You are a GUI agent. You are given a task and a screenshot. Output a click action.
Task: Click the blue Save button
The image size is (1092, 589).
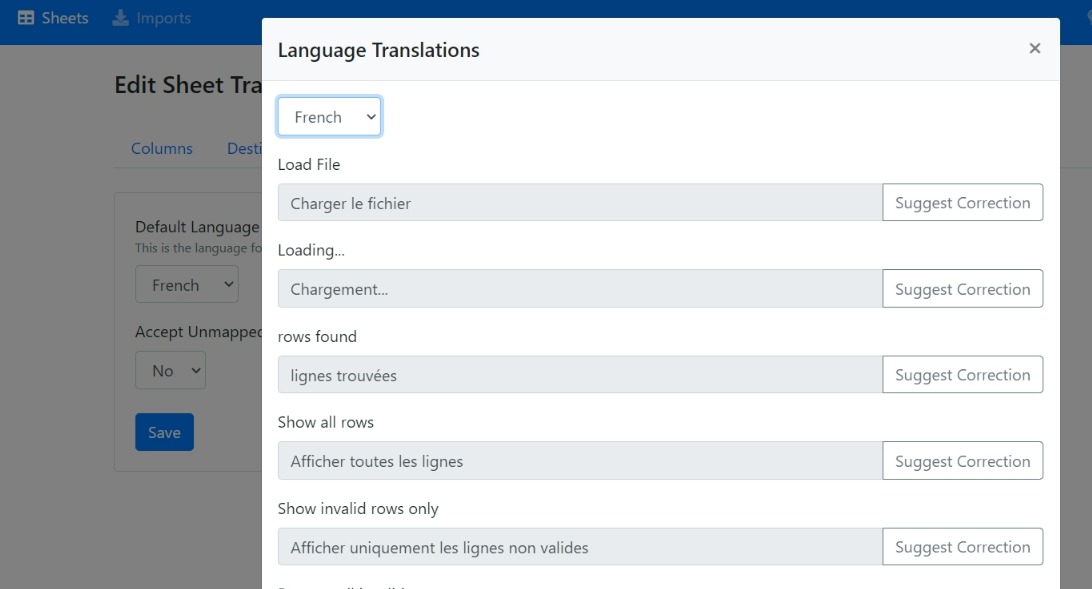click(x=164, y=432)
